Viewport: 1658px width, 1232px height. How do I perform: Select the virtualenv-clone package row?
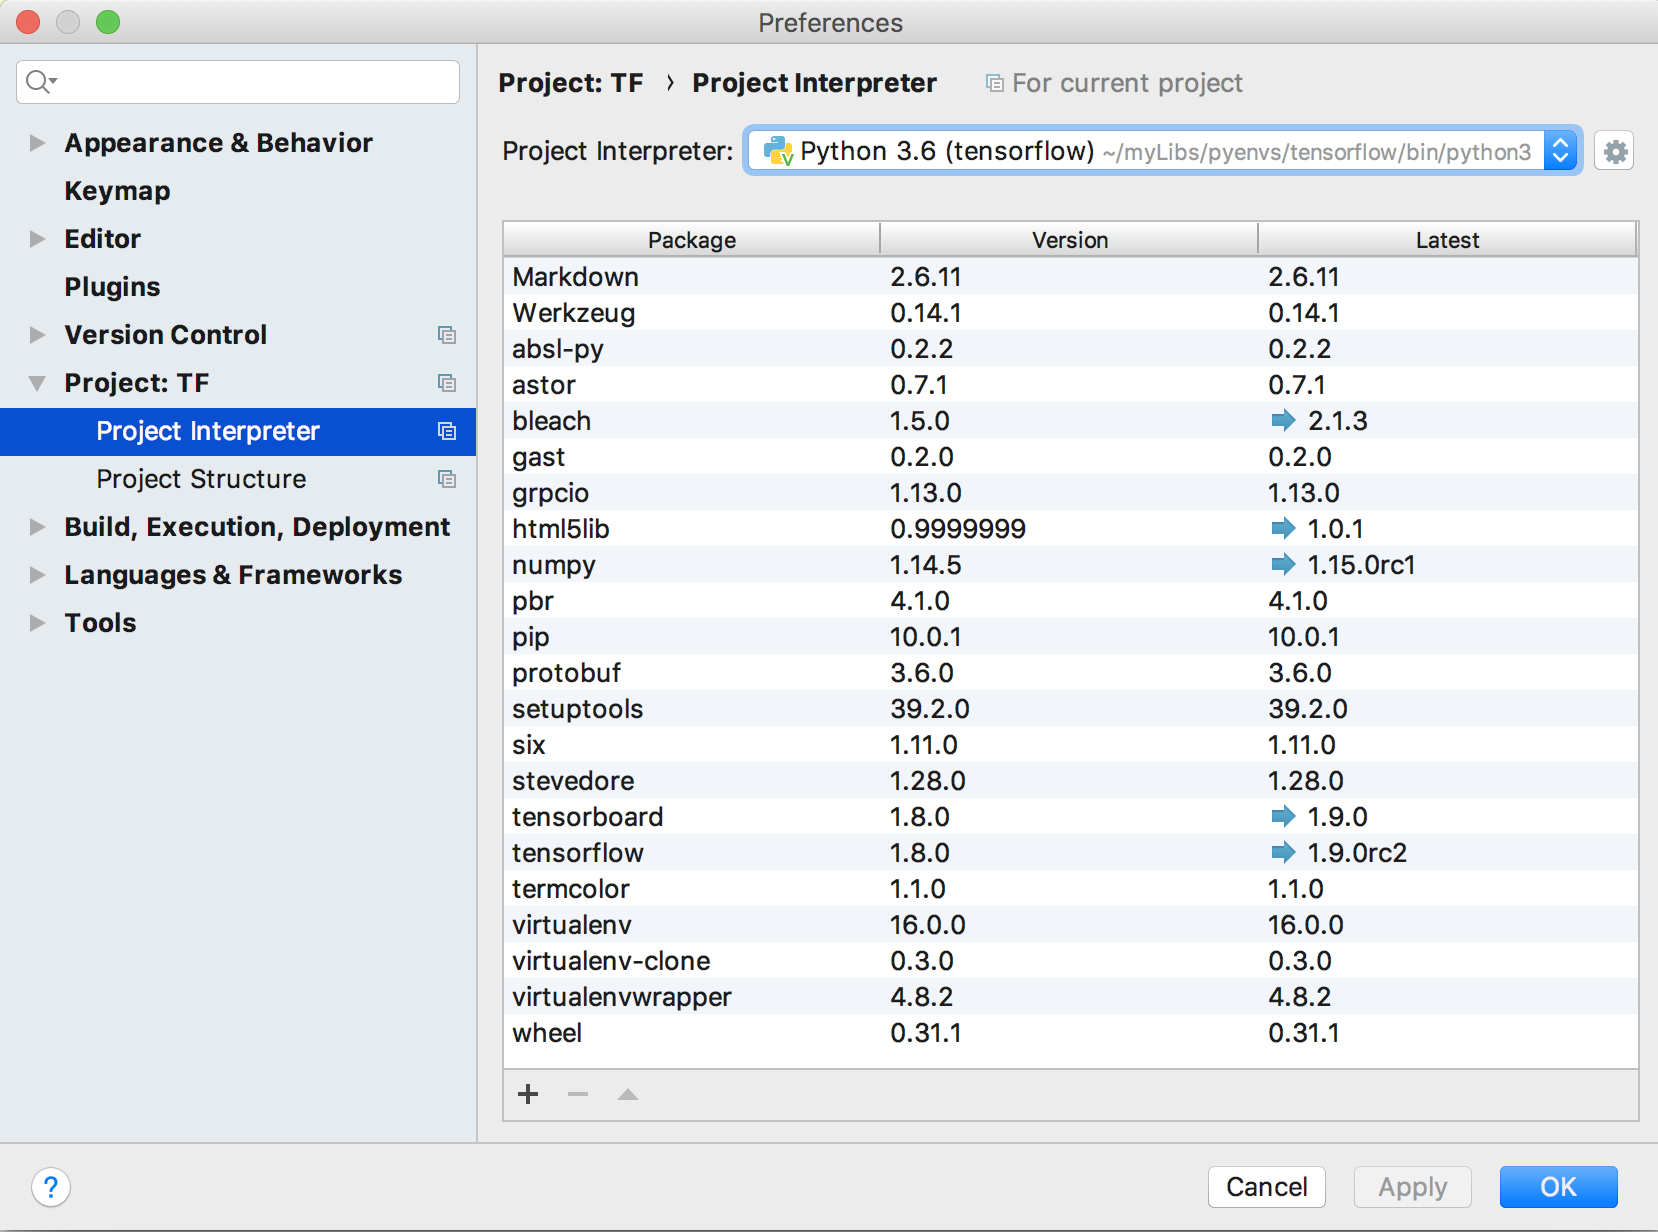pyautogui.click(x=1070, y=960)
